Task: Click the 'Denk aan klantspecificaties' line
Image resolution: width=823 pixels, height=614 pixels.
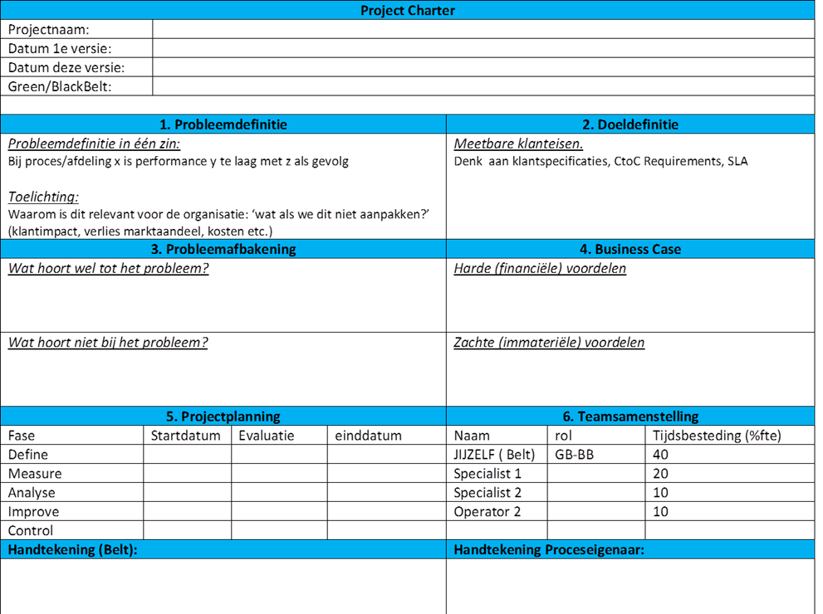Action: pos(600,161)
